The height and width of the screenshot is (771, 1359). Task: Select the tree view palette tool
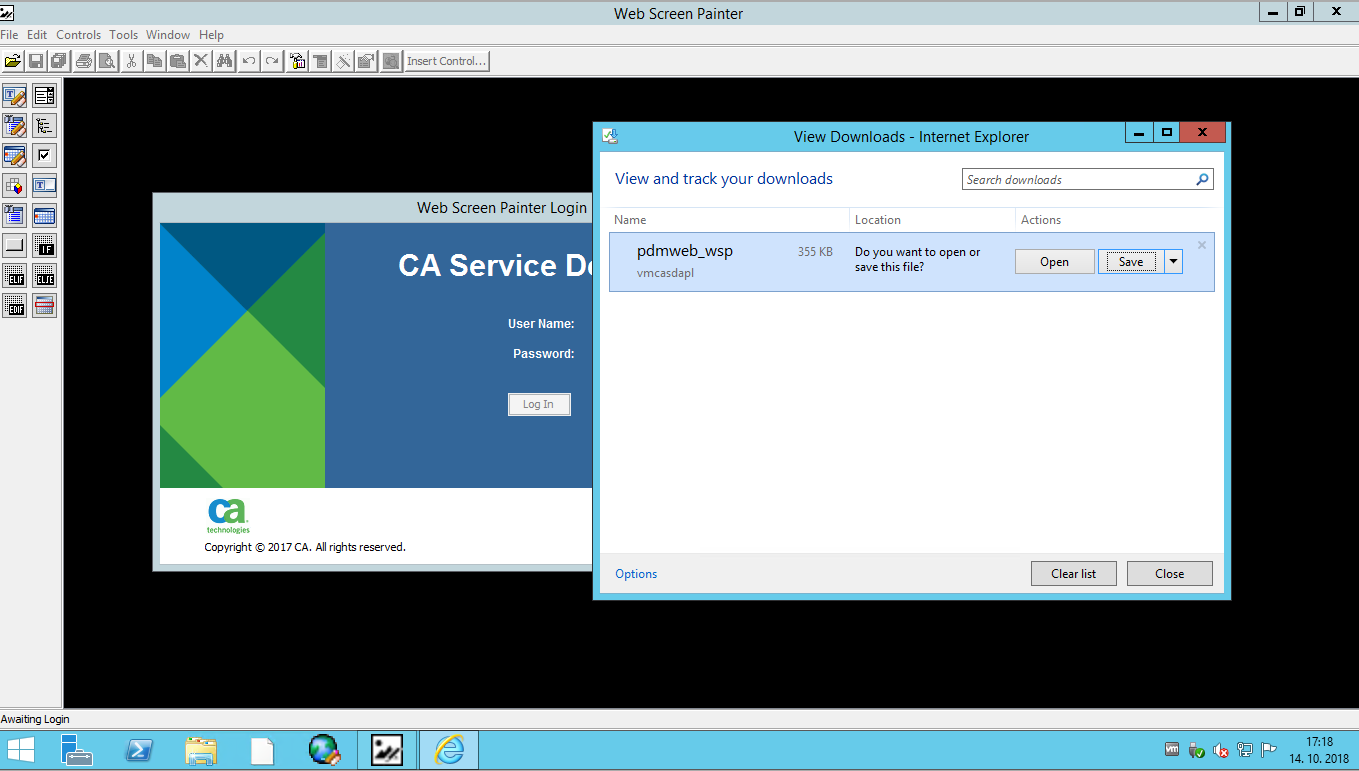click(45, 126)
